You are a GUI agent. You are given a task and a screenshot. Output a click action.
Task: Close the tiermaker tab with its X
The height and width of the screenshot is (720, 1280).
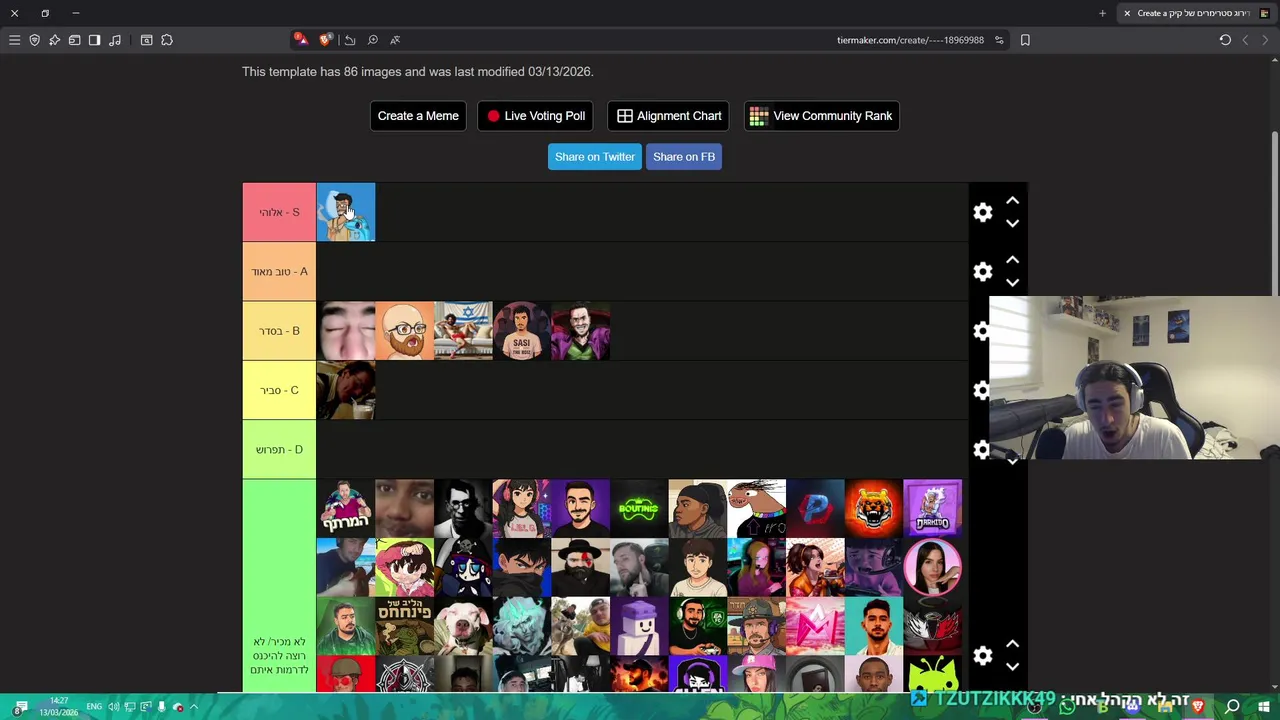[1127, 13]
